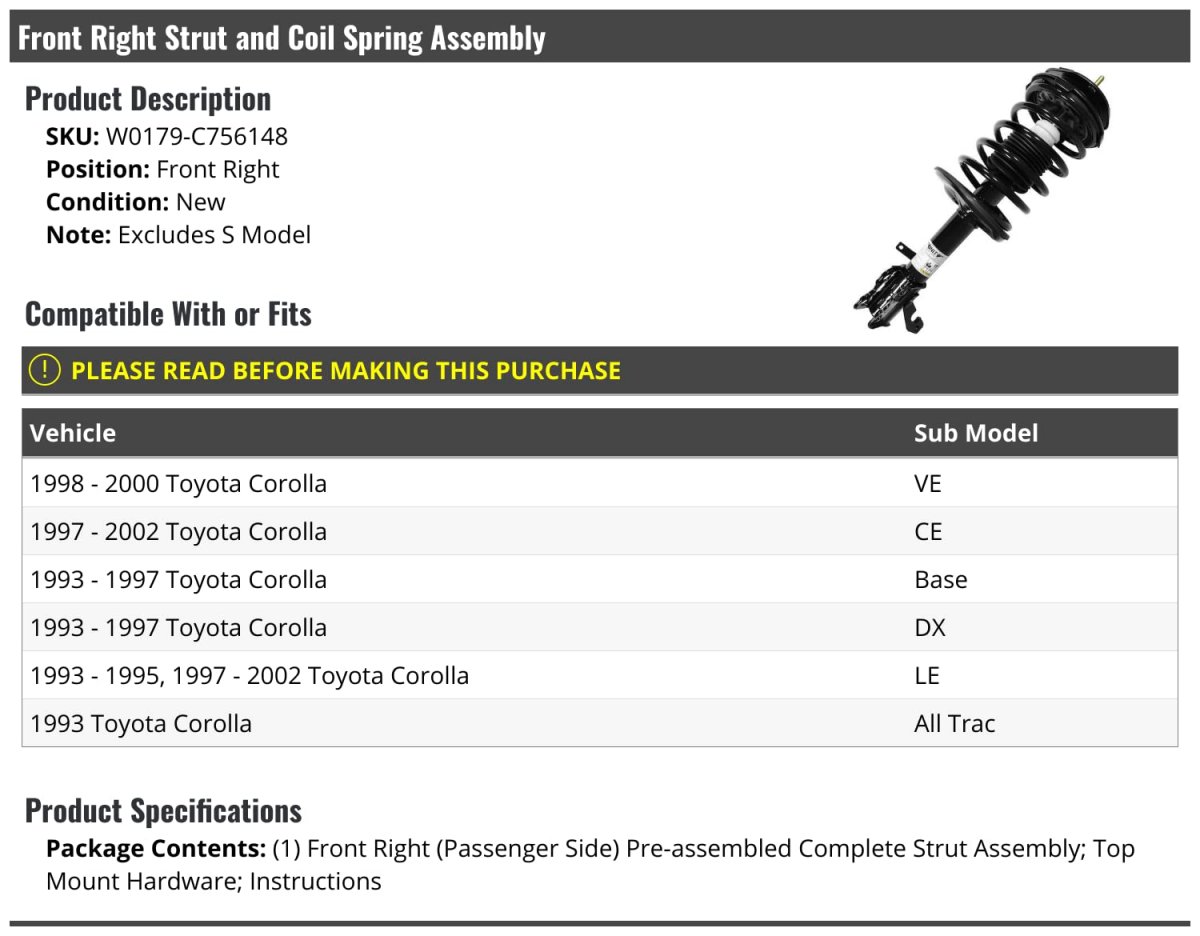The height and width of the screenshot is (936, 1200).
Task: Select the 1998 - 2000 Toyota Corolla row
Action: [179, 484]
